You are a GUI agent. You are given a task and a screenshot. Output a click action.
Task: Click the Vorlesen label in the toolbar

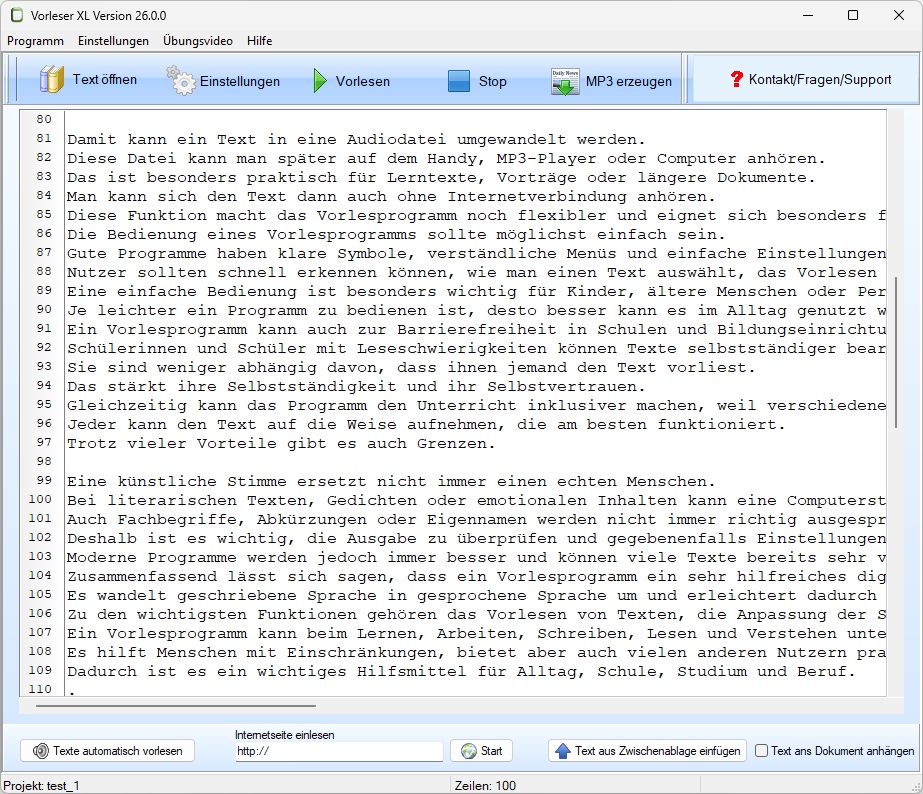coord(363,81)
